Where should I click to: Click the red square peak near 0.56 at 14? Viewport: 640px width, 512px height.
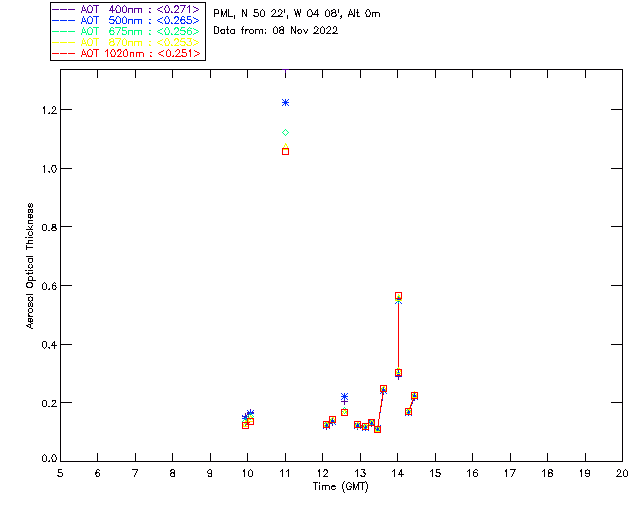(398, 296)
